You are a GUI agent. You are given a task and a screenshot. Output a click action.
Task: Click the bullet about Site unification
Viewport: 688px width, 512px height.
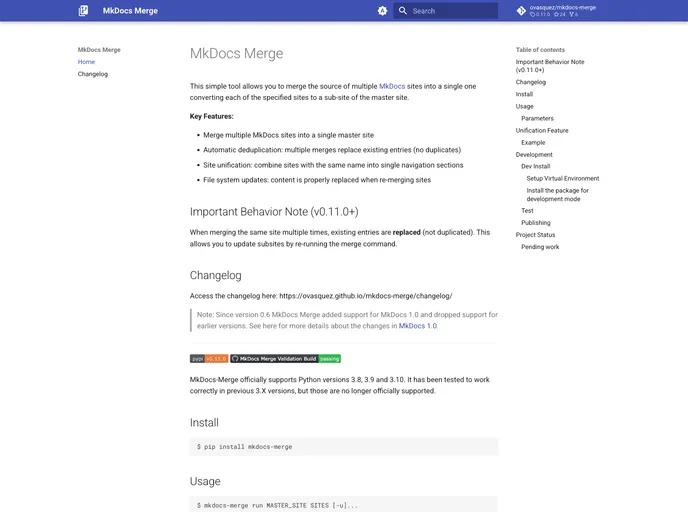click(x=333, y=165)
